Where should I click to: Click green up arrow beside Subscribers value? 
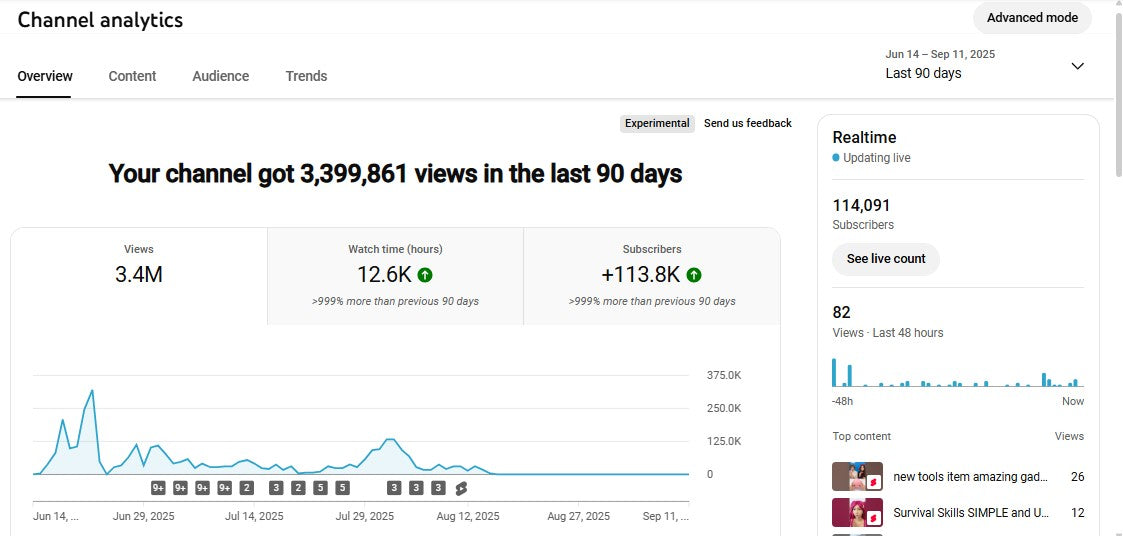[694, 275]
